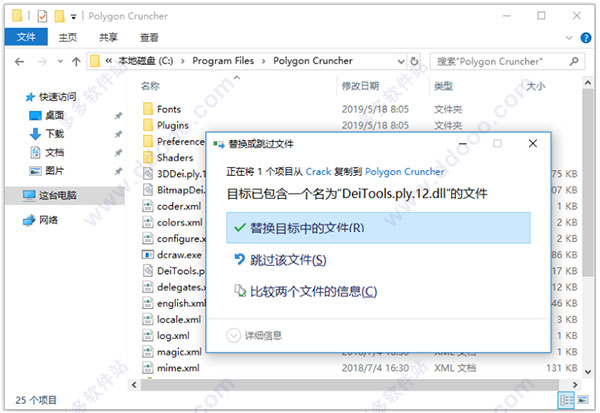
Task: Select DeiTools file icon
Action: point(148,271)
